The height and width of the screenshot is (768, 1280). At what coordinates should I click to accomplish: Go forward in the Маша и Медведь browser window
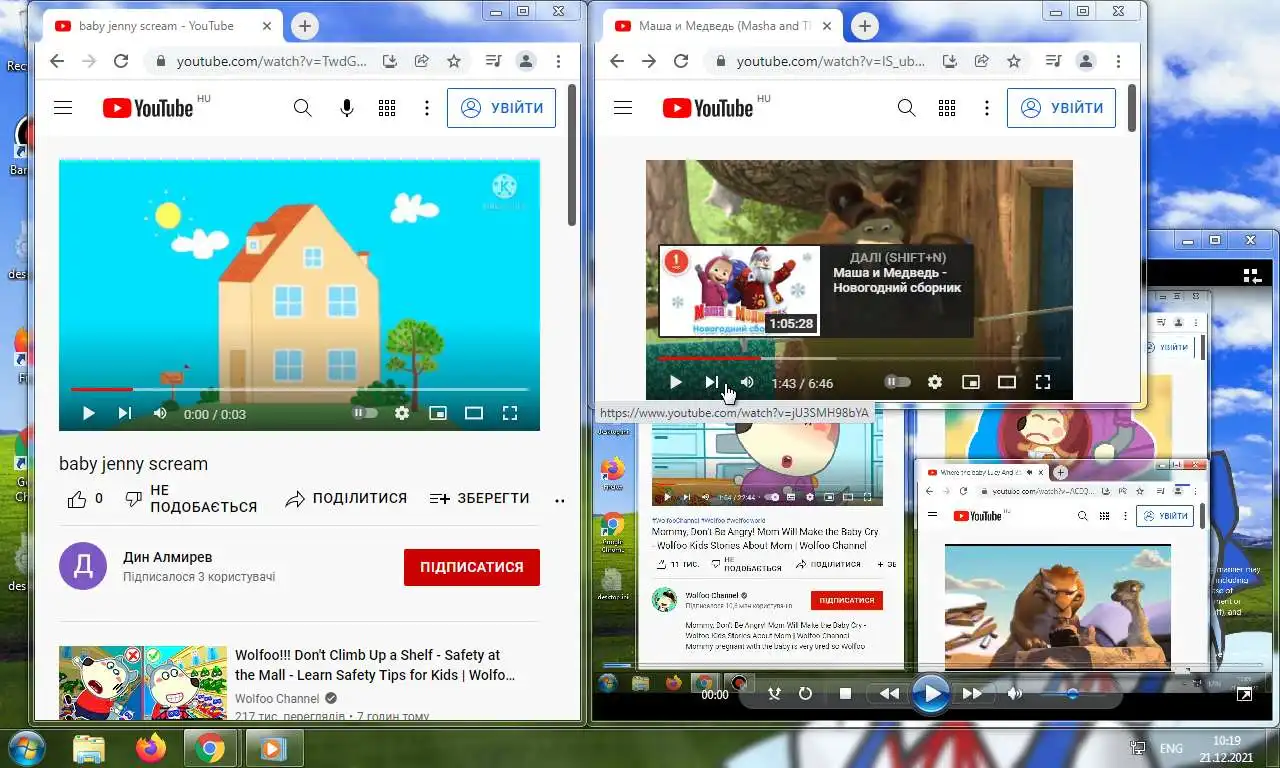(649, 61)
